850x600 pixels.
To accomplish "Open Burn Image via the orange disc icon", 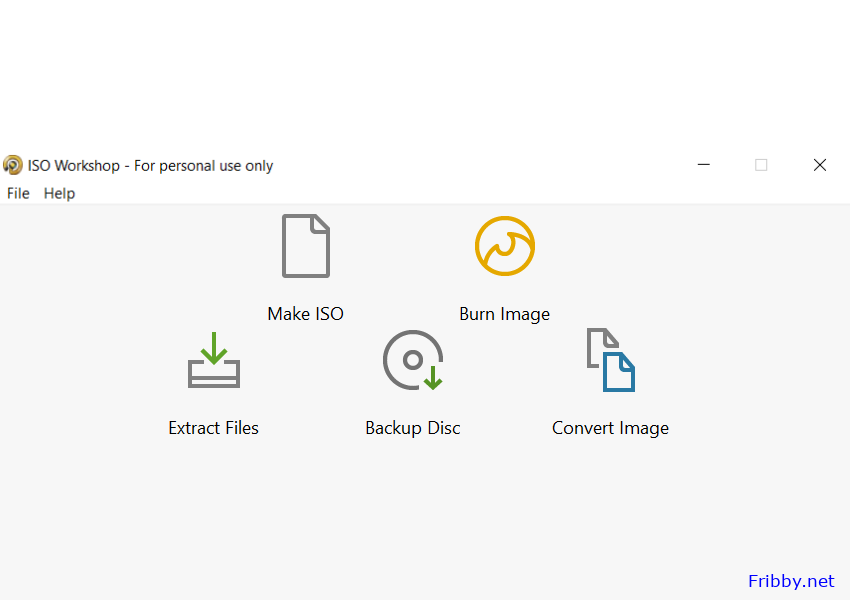I will (505, 246).
